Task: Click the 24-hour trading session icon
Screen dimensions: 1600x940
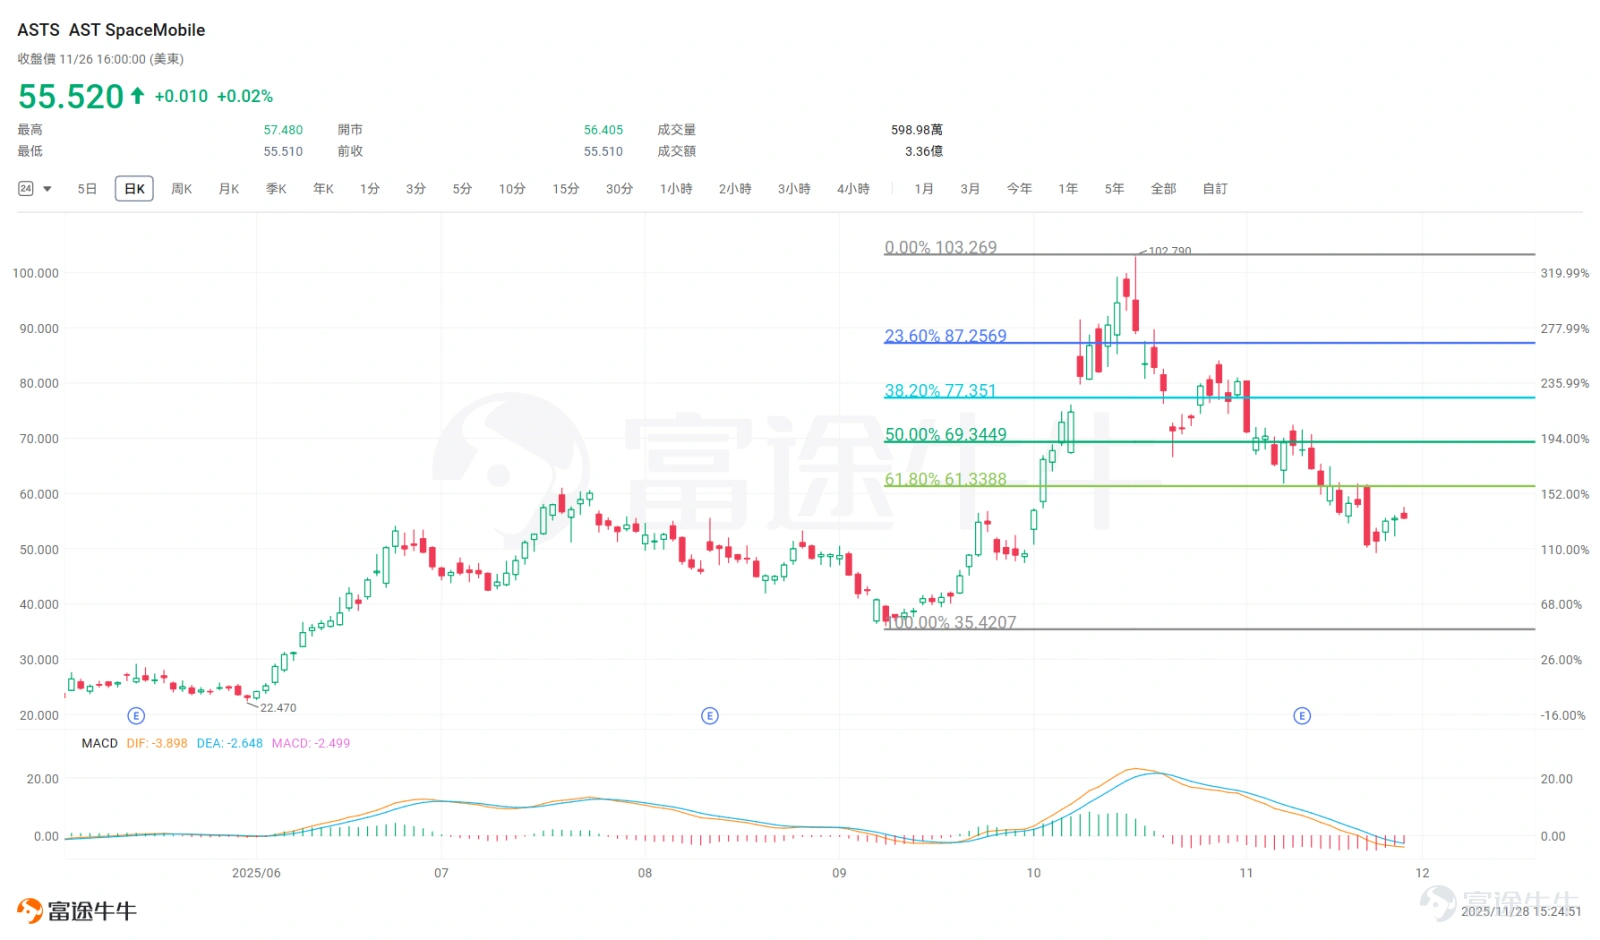Action: (26, 188)
